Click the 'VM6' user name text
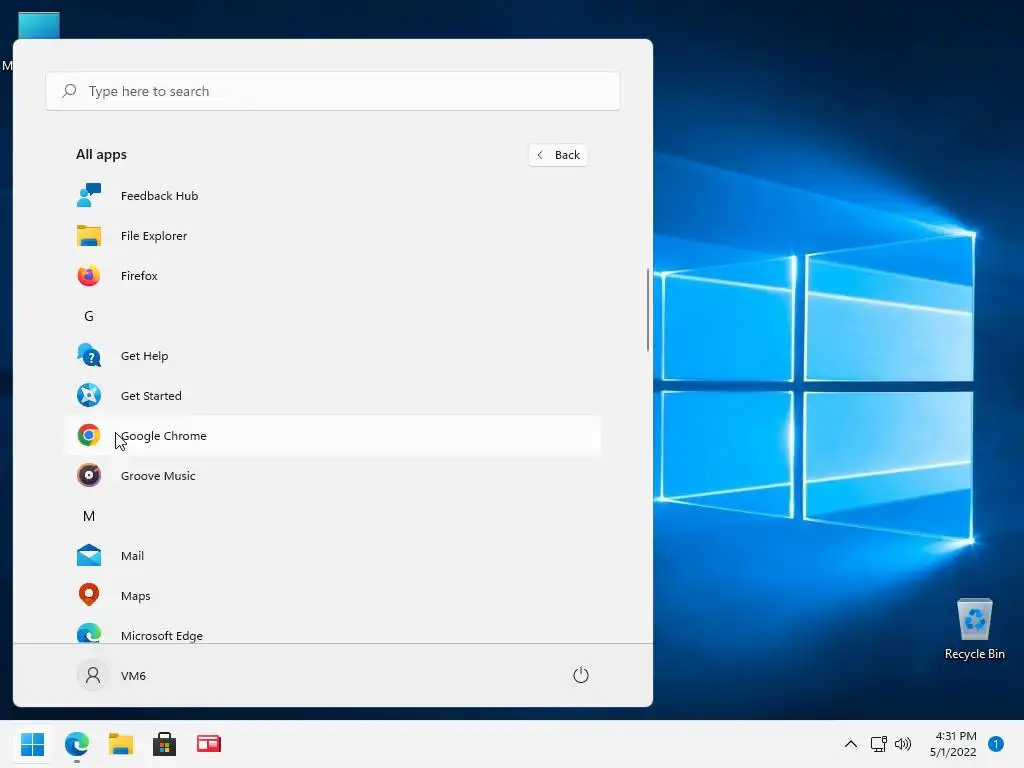This screenshot has height=768, width=1024. click(x=133, y=675)
